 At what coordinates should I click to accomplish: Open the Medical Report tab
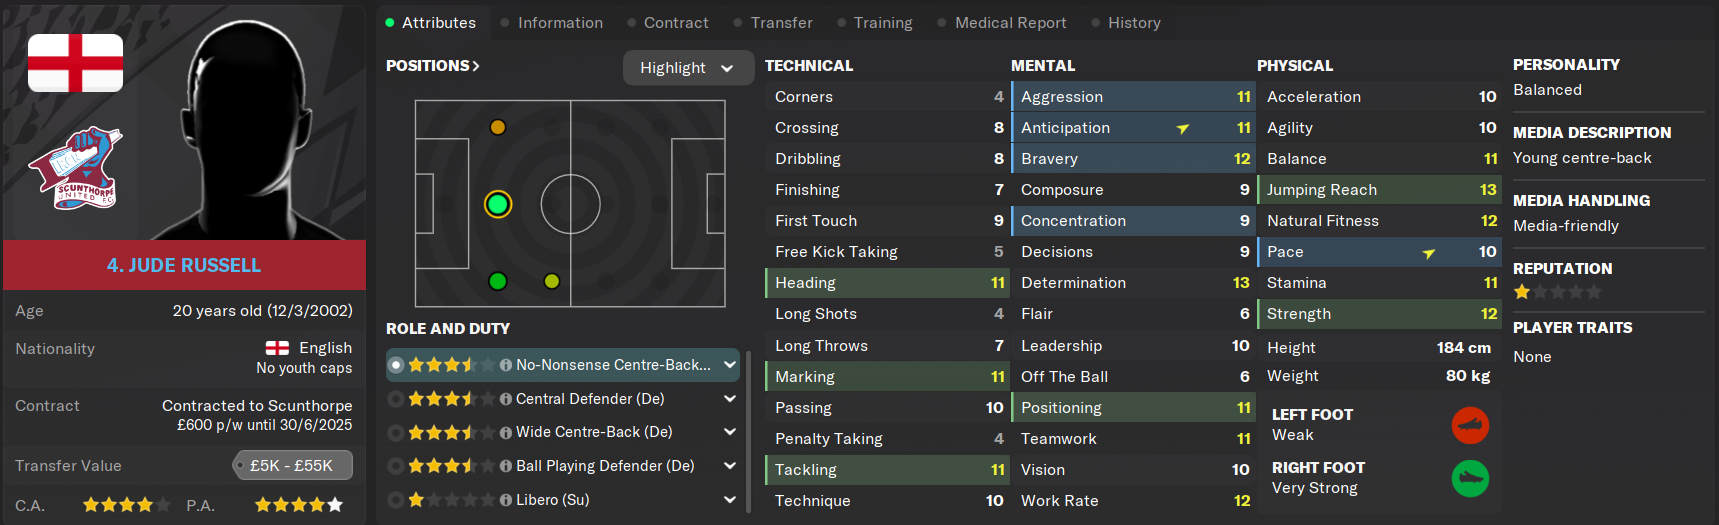(1010, 23)
